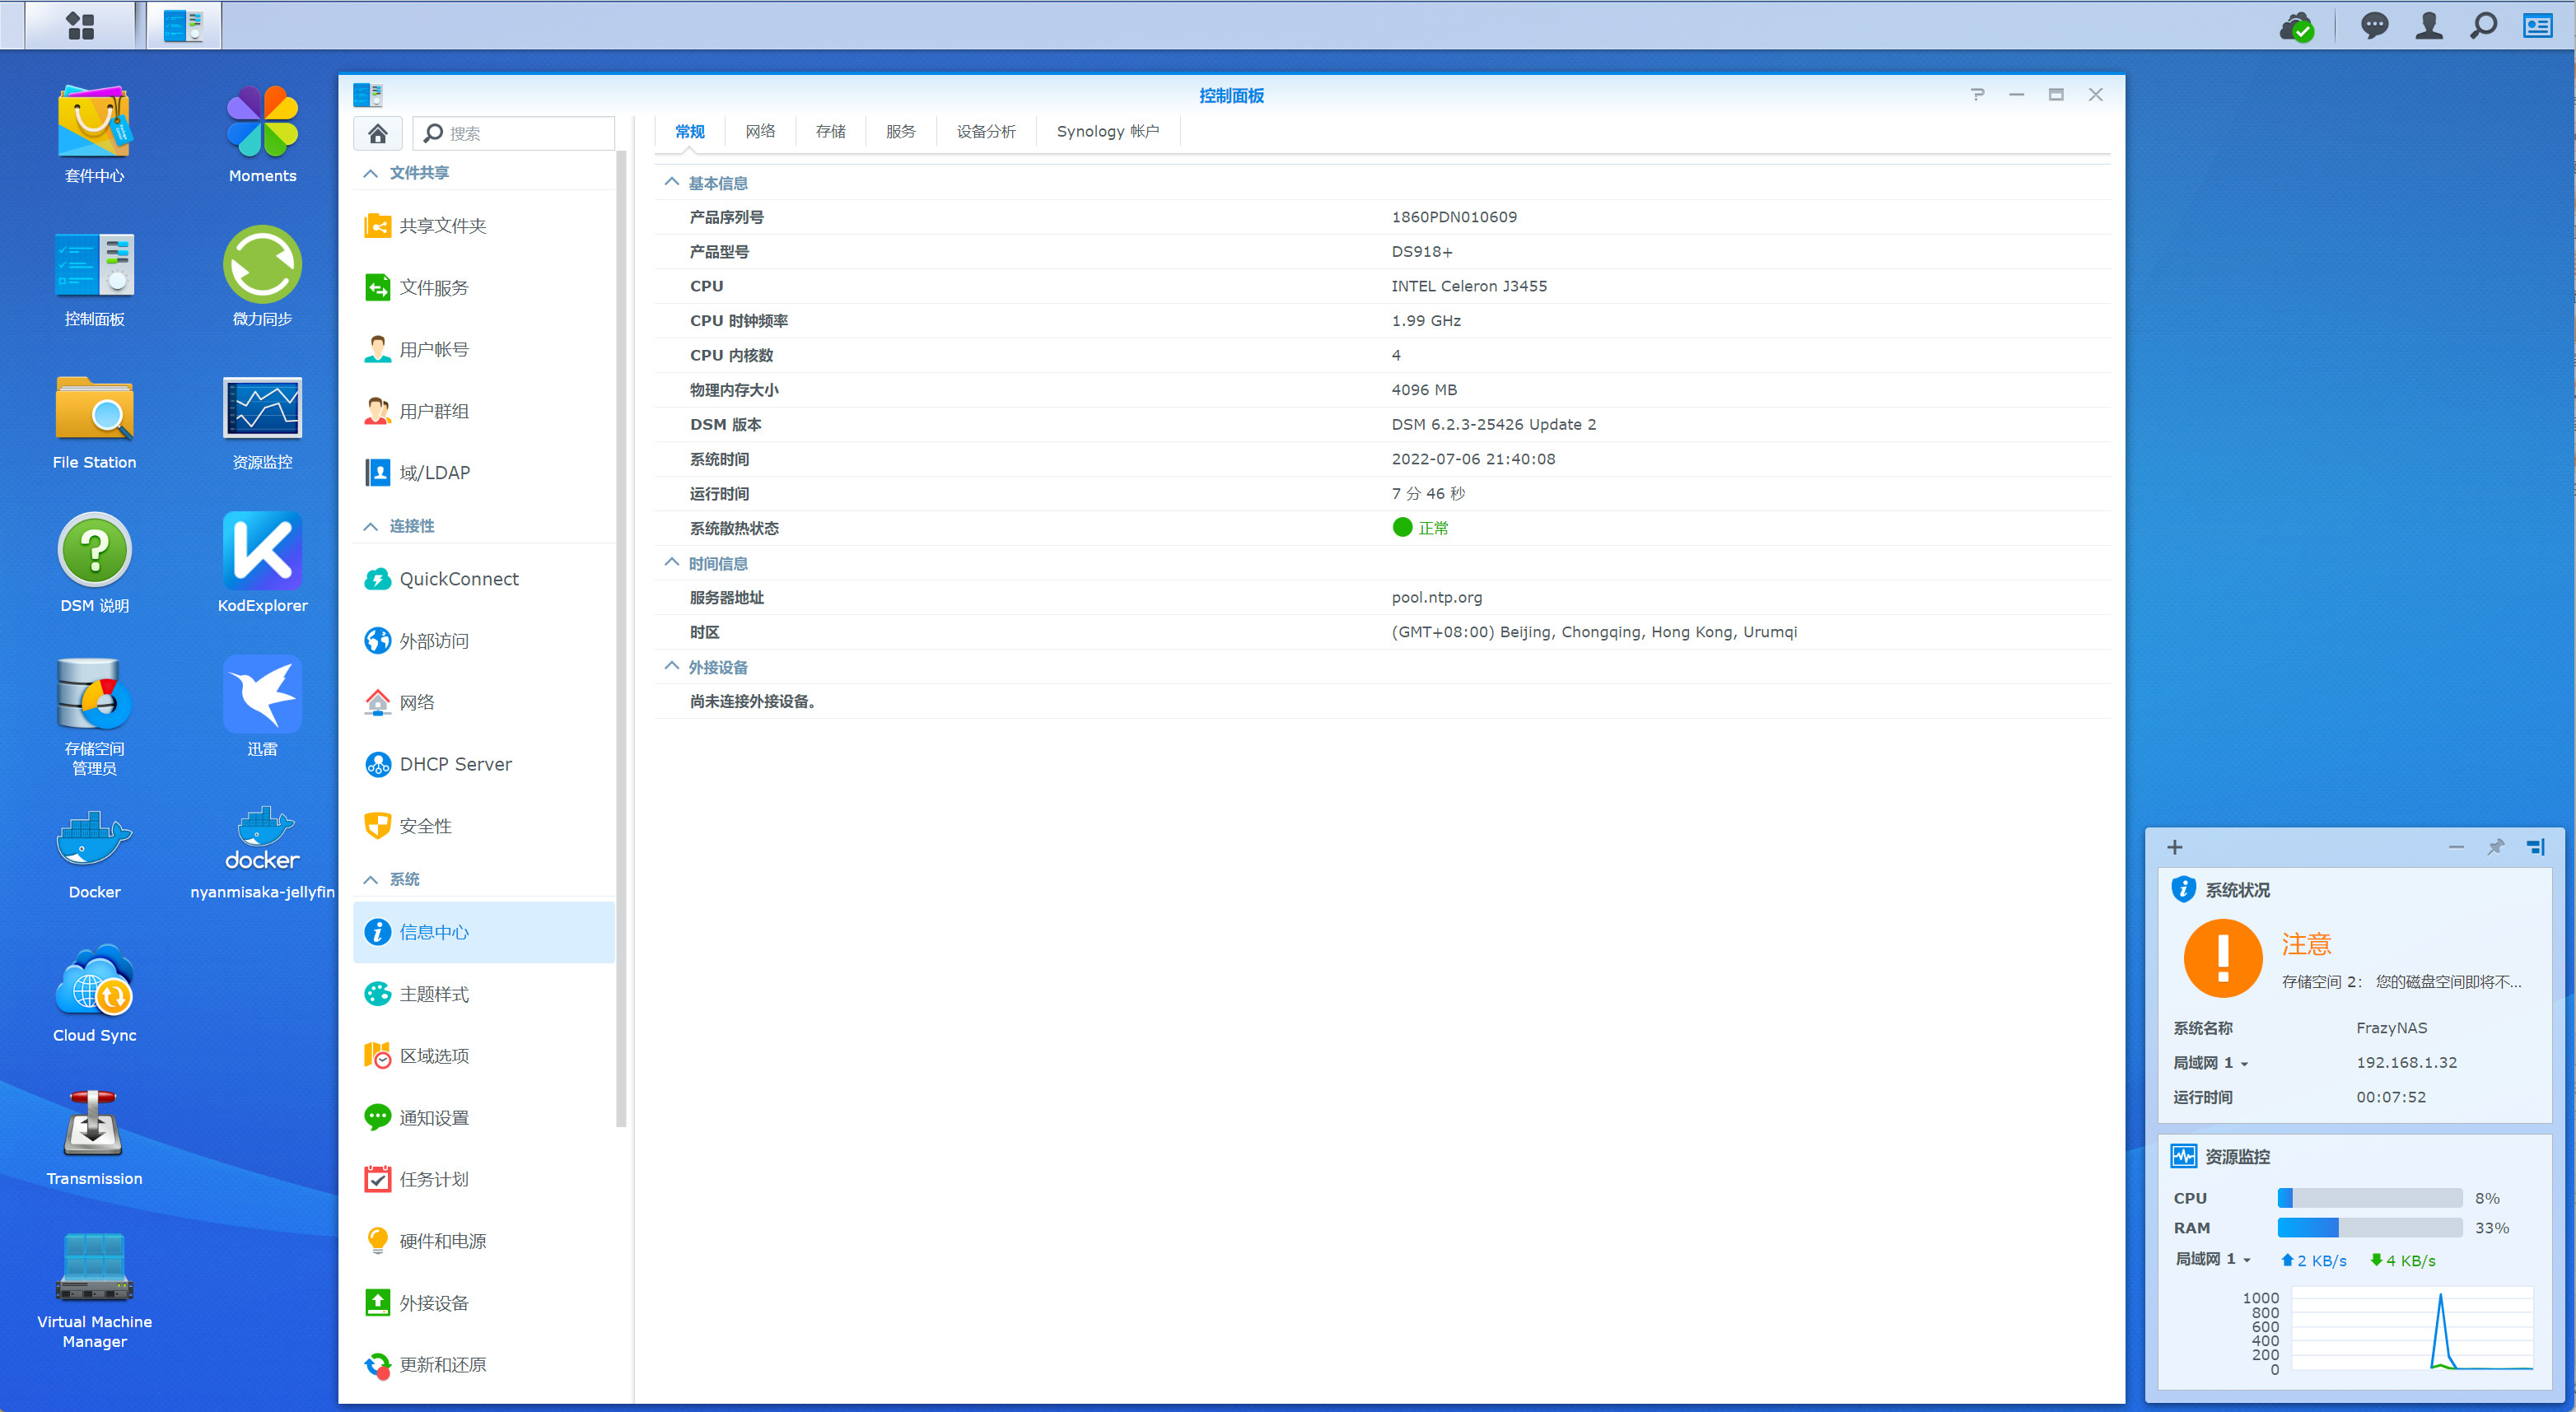Switch to the Synology 帐户 tab
This screenshot has height=1412, width=2576.
coord(1108,131)
